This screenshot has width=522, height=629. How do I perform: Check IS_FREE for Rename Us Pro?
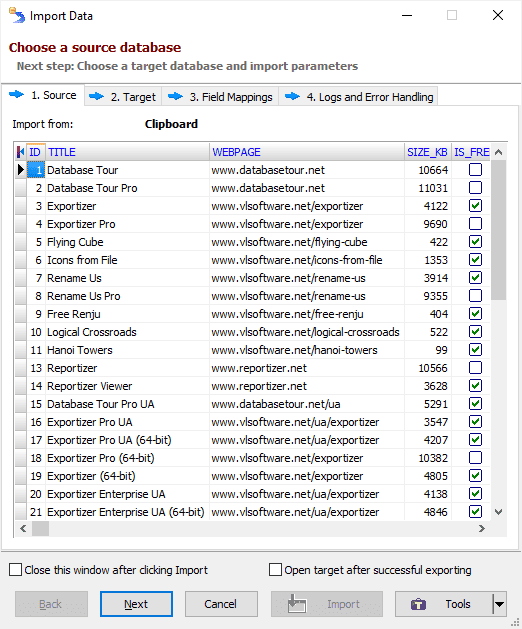coord(475,296)
